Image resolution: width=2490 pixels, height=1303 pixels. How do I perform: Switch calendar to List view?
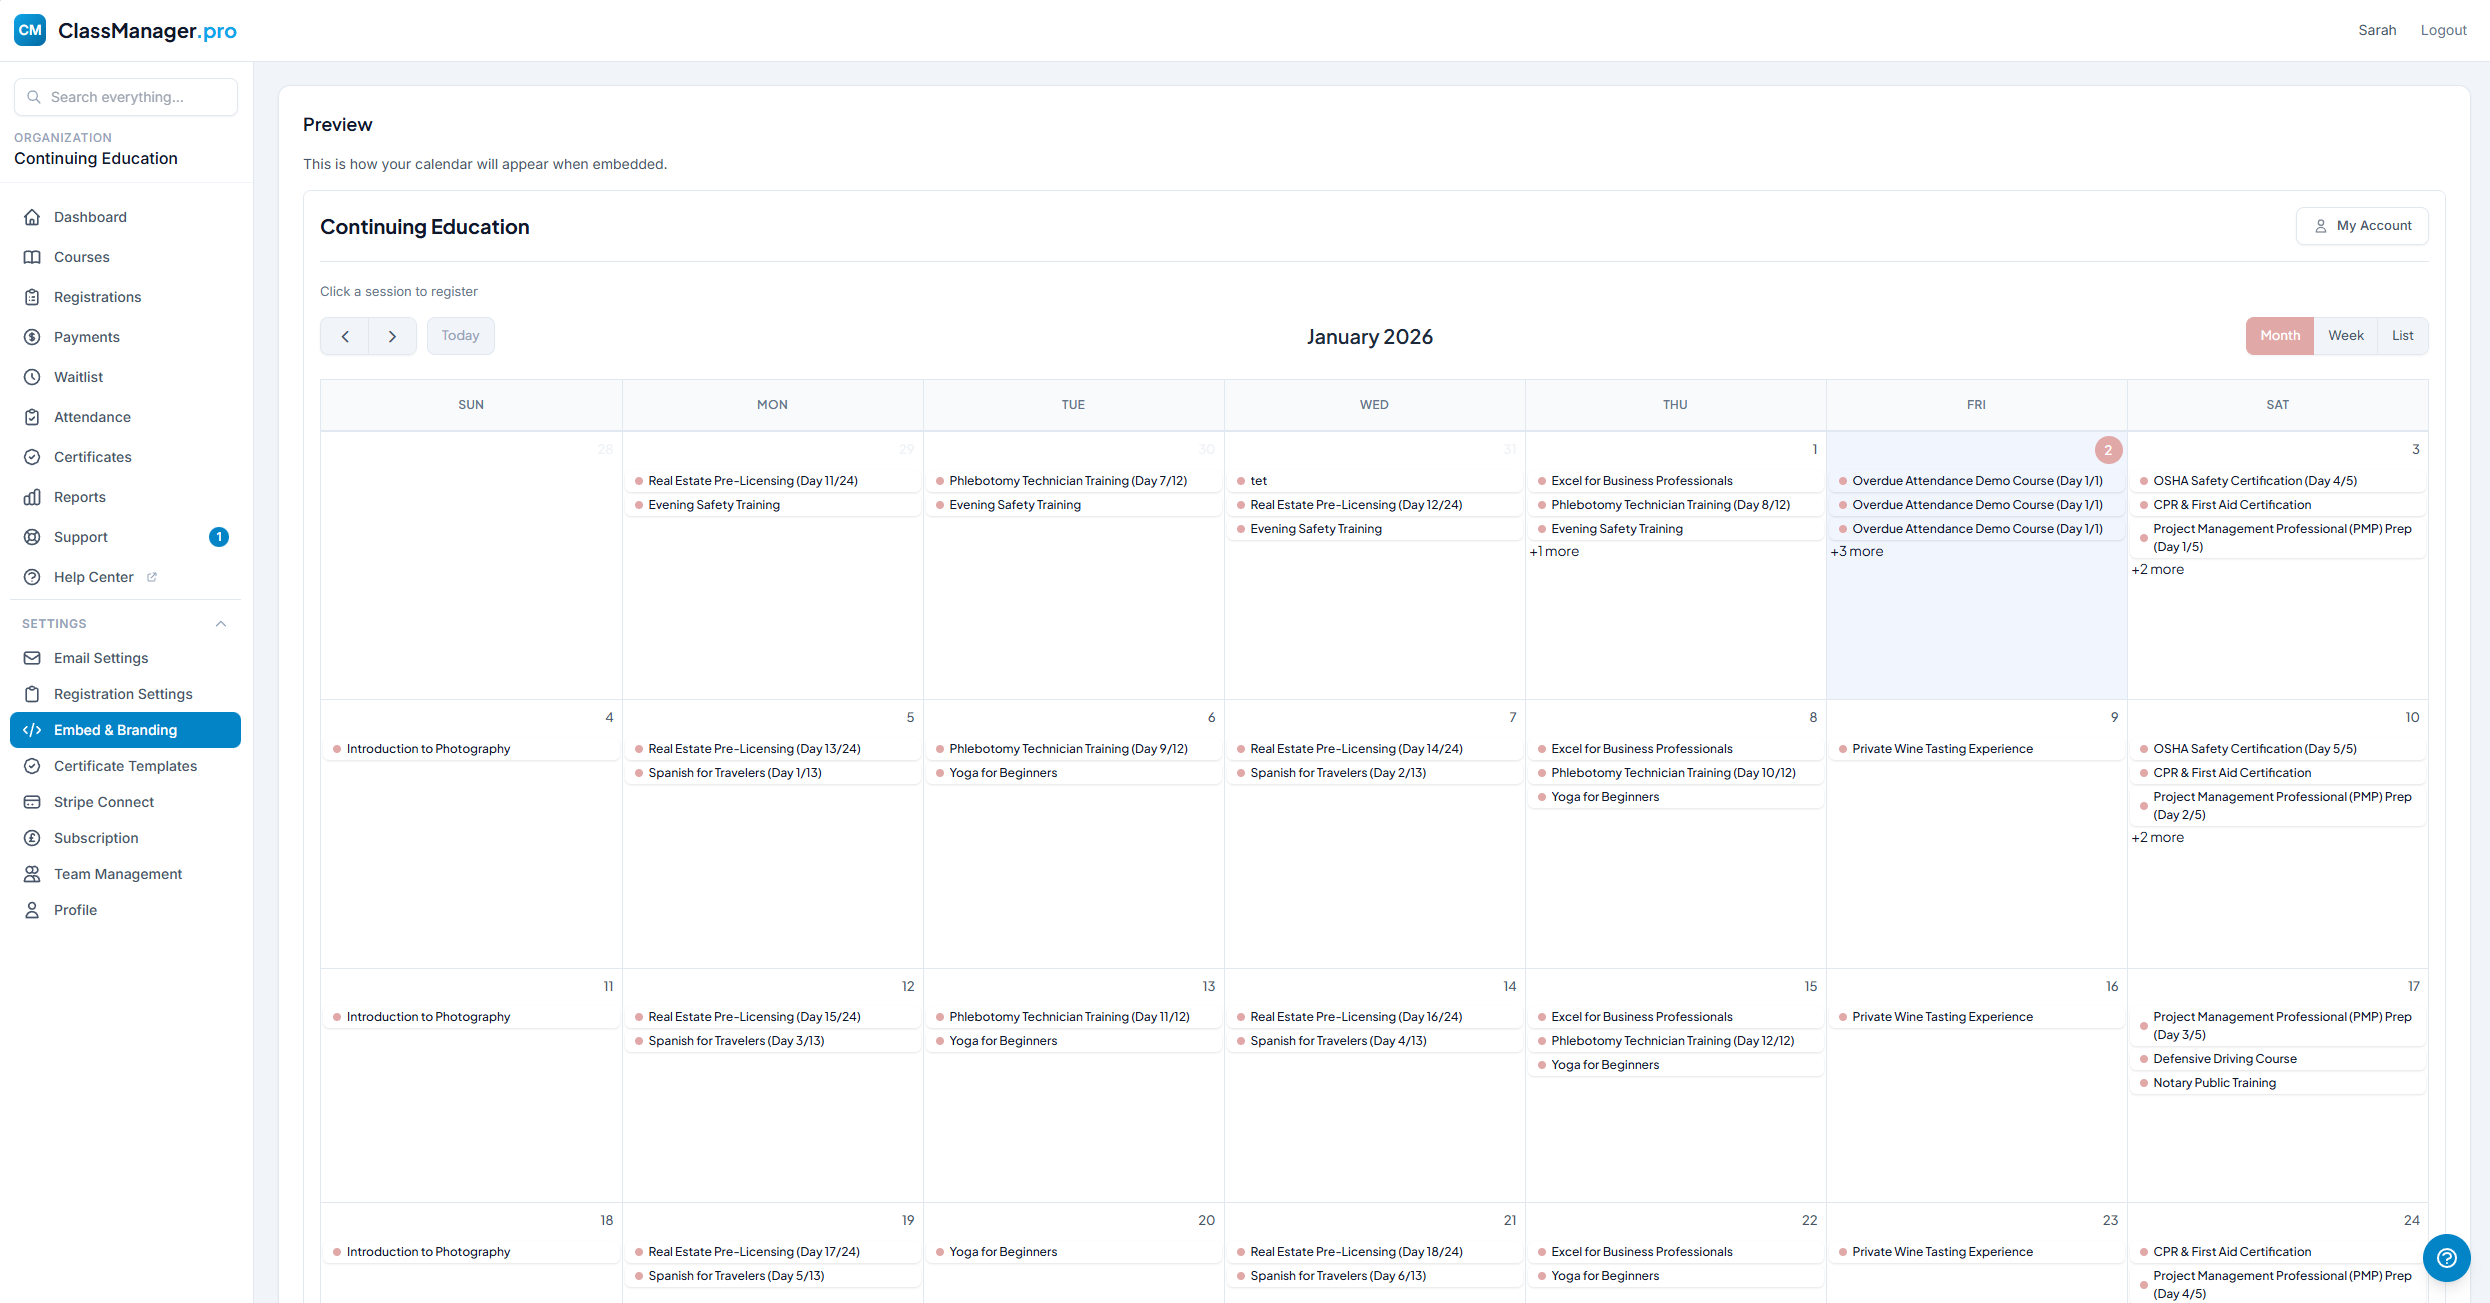(x=2402, y=335)
